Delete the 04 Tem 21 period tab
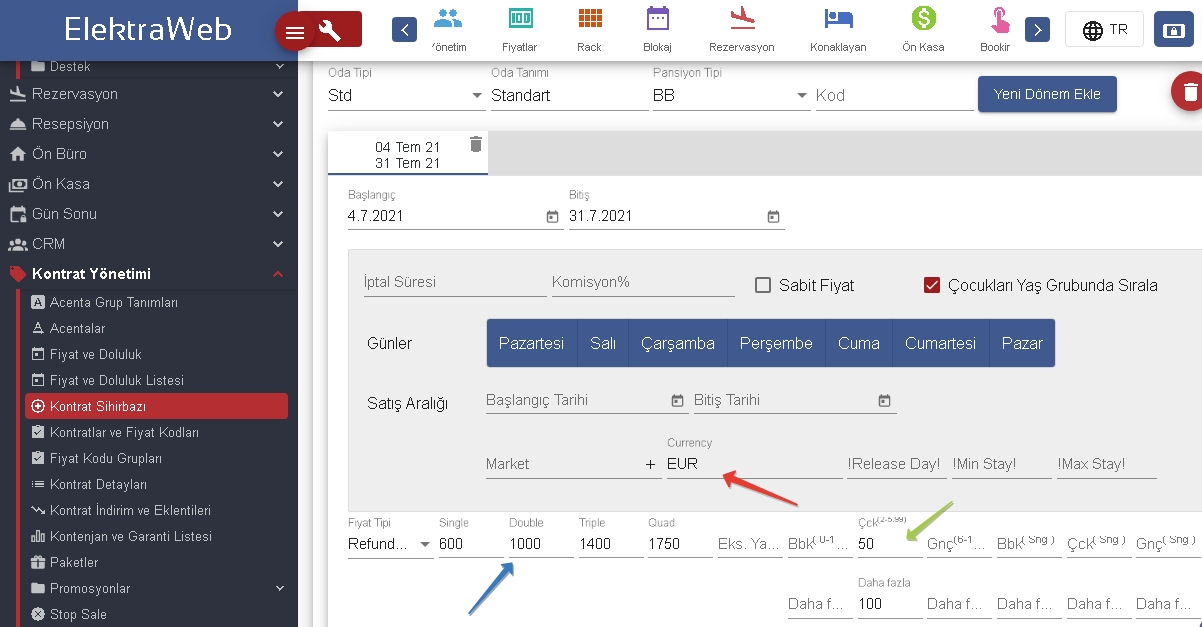This screenshot has height=627, width=1202. pos(476,145)
